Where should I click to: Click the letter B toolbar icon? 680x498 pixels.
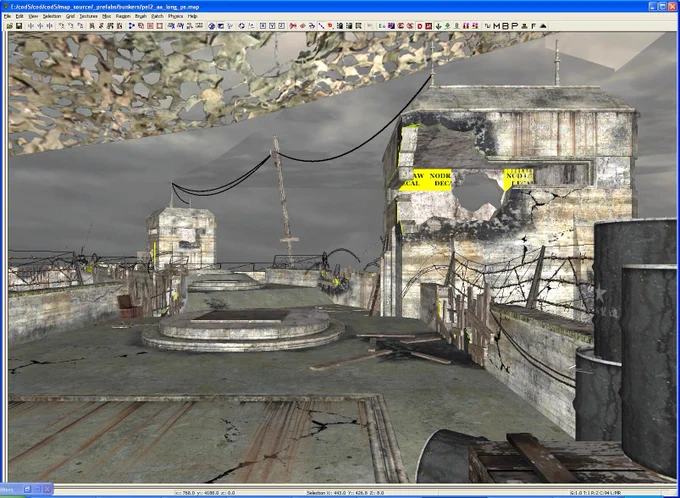(506, 26)
